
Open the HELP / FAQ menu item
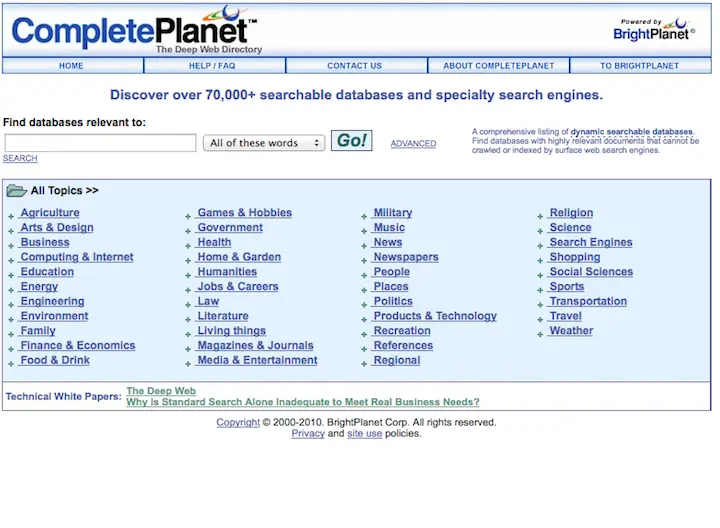tap(212, 66)
